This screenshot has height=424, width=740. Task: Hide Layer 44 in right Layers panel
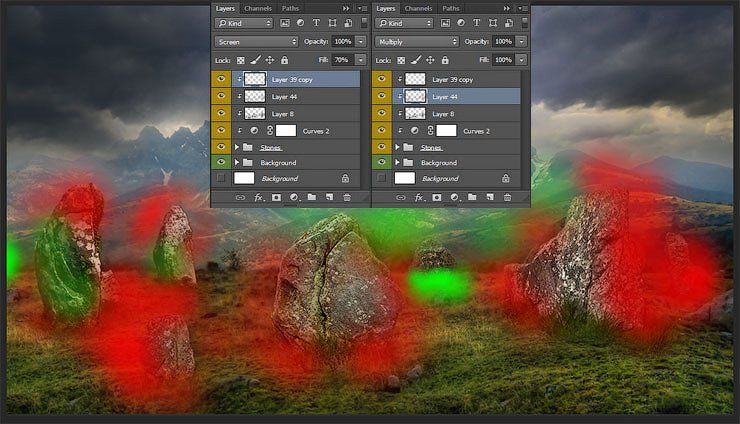[381, 96]
